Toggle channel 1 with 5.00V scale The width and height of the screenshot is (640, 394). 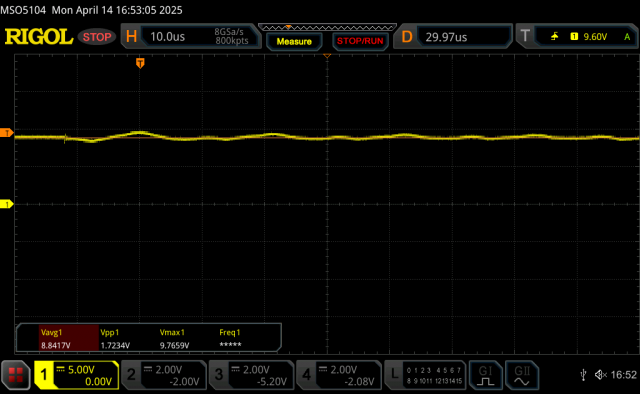pos(77,375)
